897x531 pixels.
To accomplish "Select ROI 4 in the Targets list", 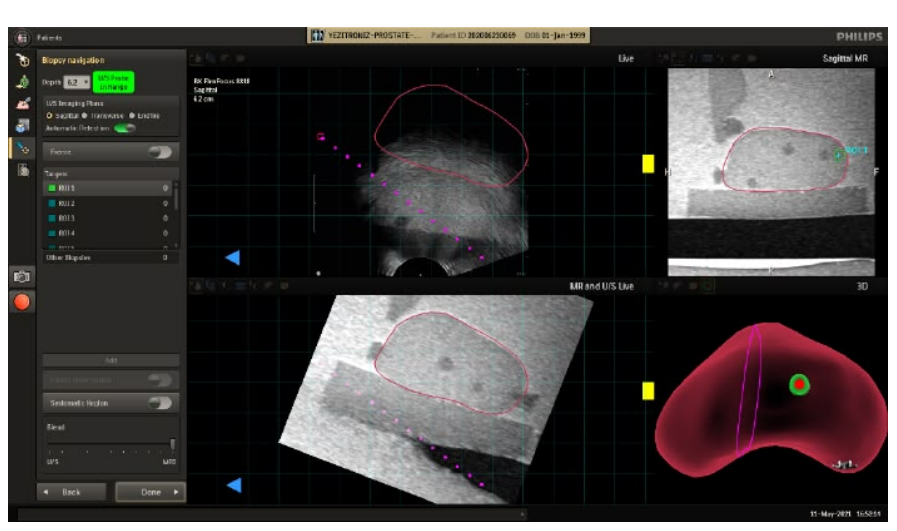I will pos(108,233).
